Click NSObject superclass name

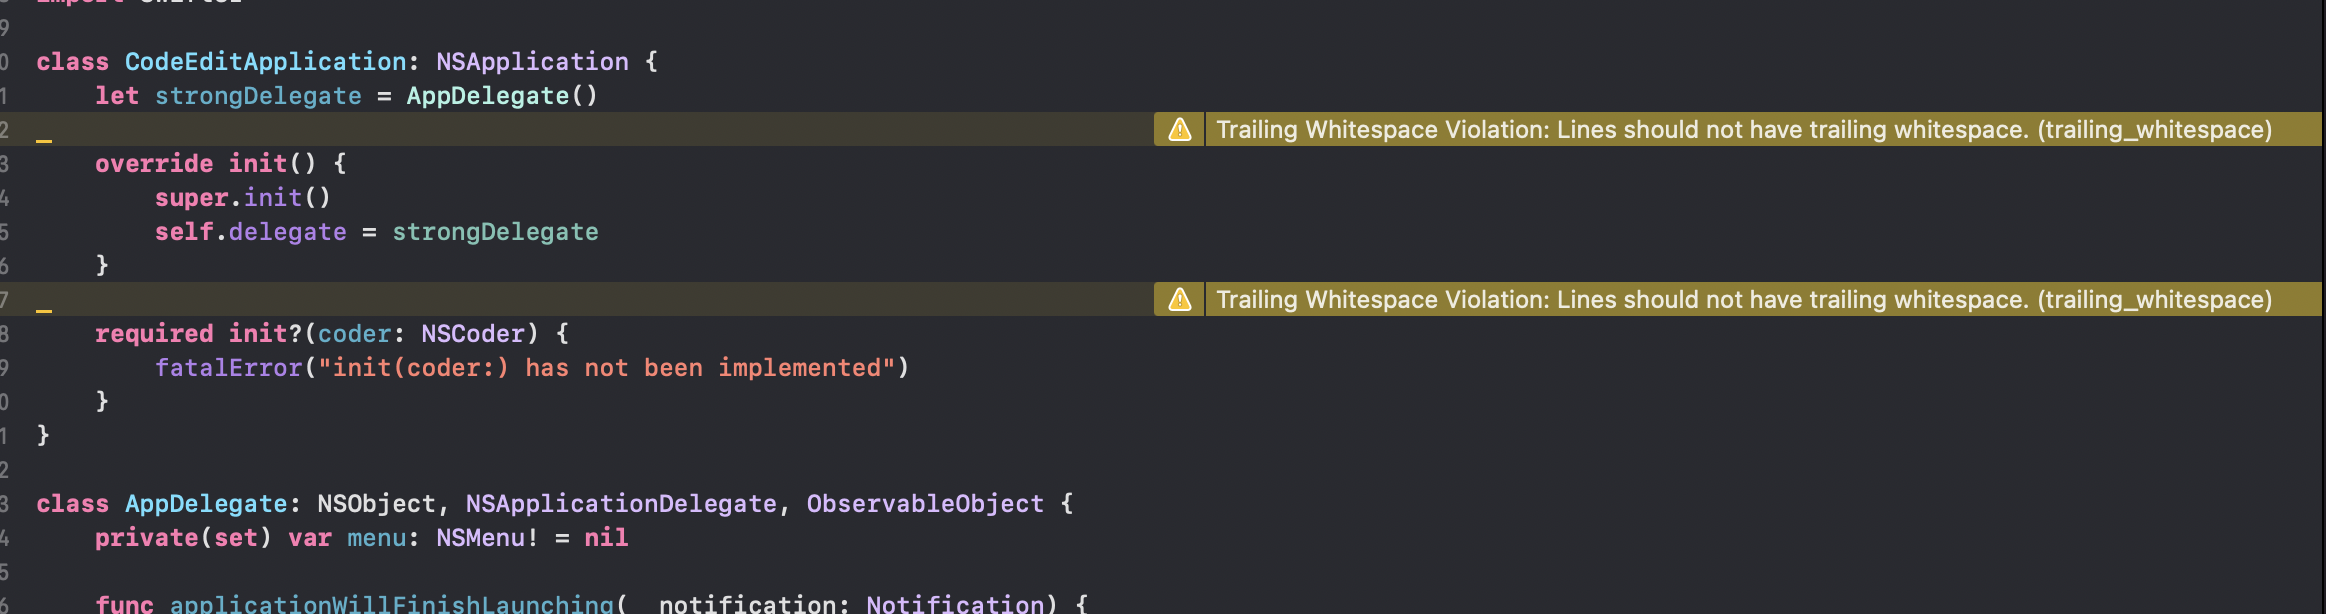point(377,504)
